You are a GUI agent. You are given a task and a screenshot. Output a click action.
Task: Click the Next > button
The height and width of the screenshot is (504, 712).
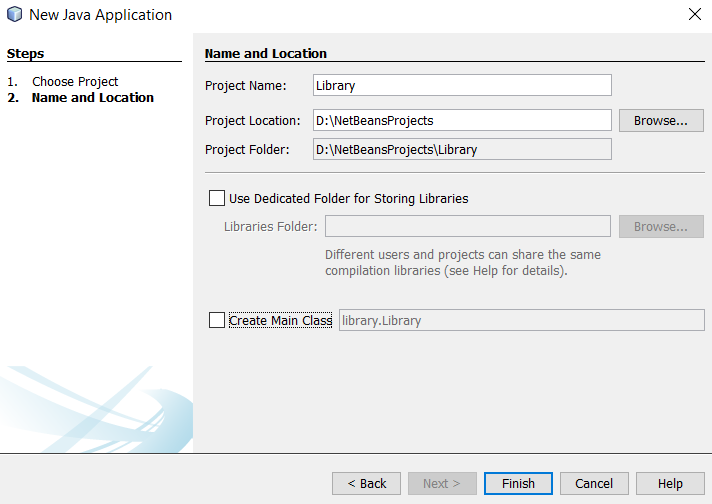[442, 484]
